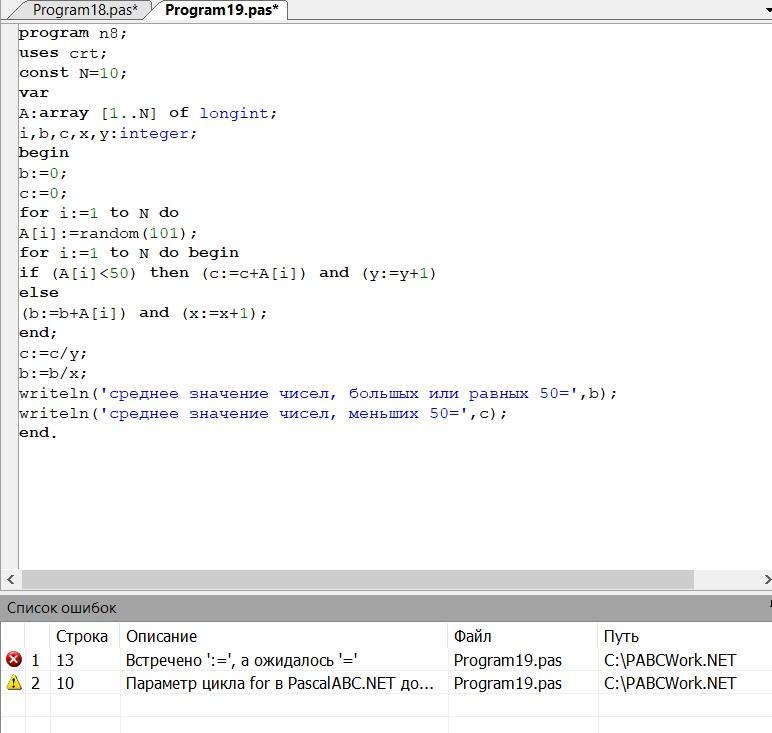Click the red error icon in row 1
This screenshot has height=733, width=772.
click(x=14, y=659)
